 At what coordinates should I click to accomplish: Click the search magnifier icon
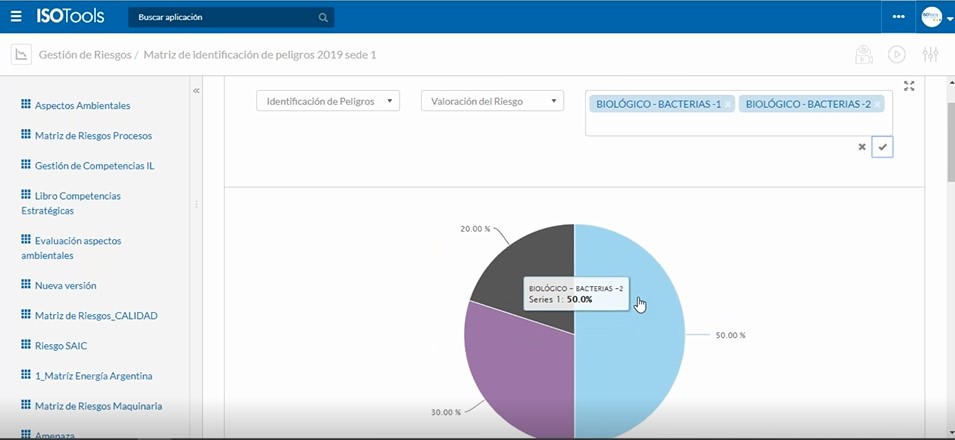323,18
